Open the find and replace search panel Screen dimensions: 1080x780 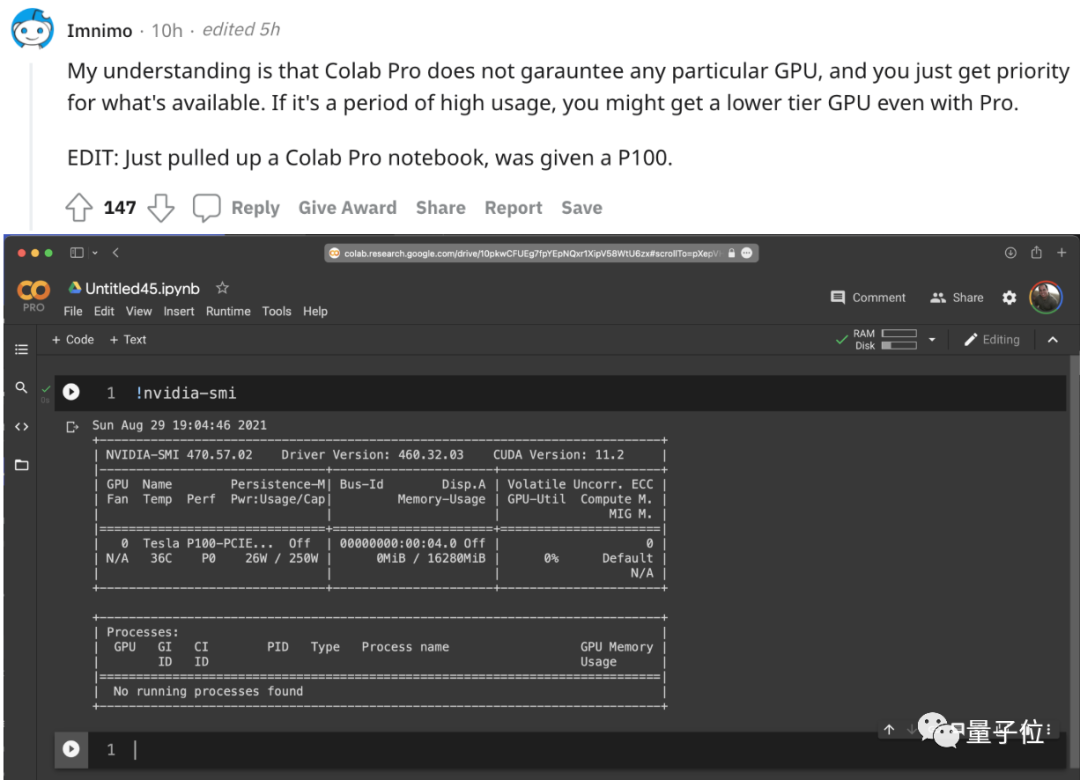tap(22, 388)
